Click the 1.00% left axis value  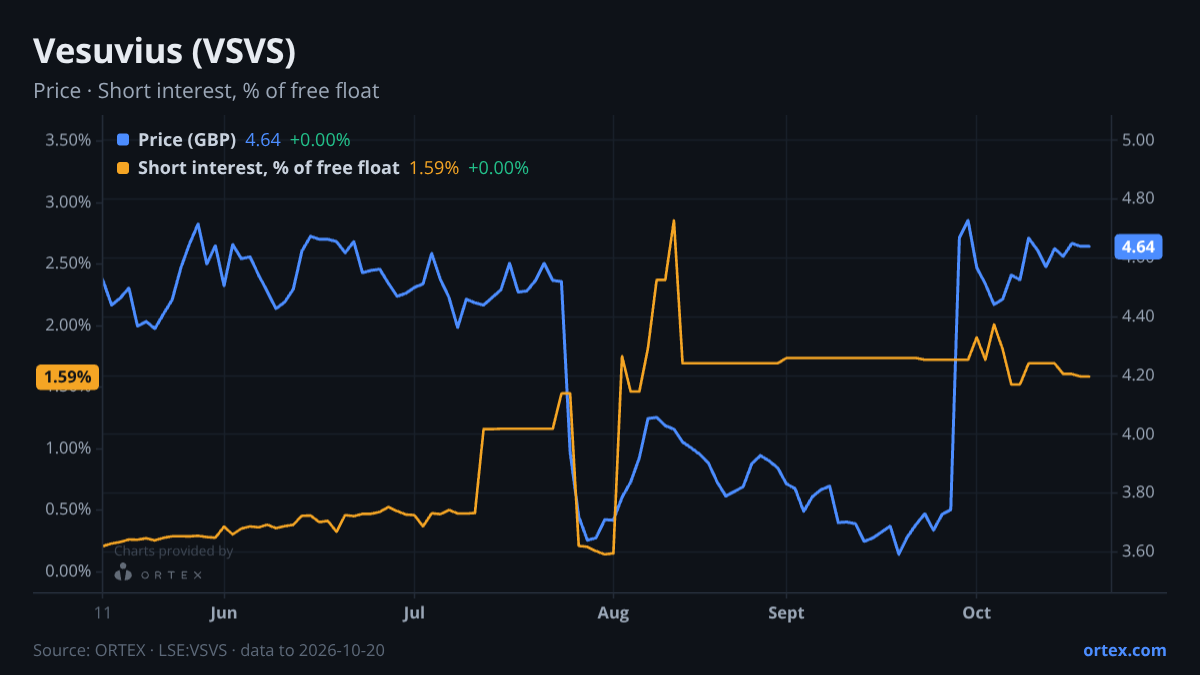tap(68, 448)
